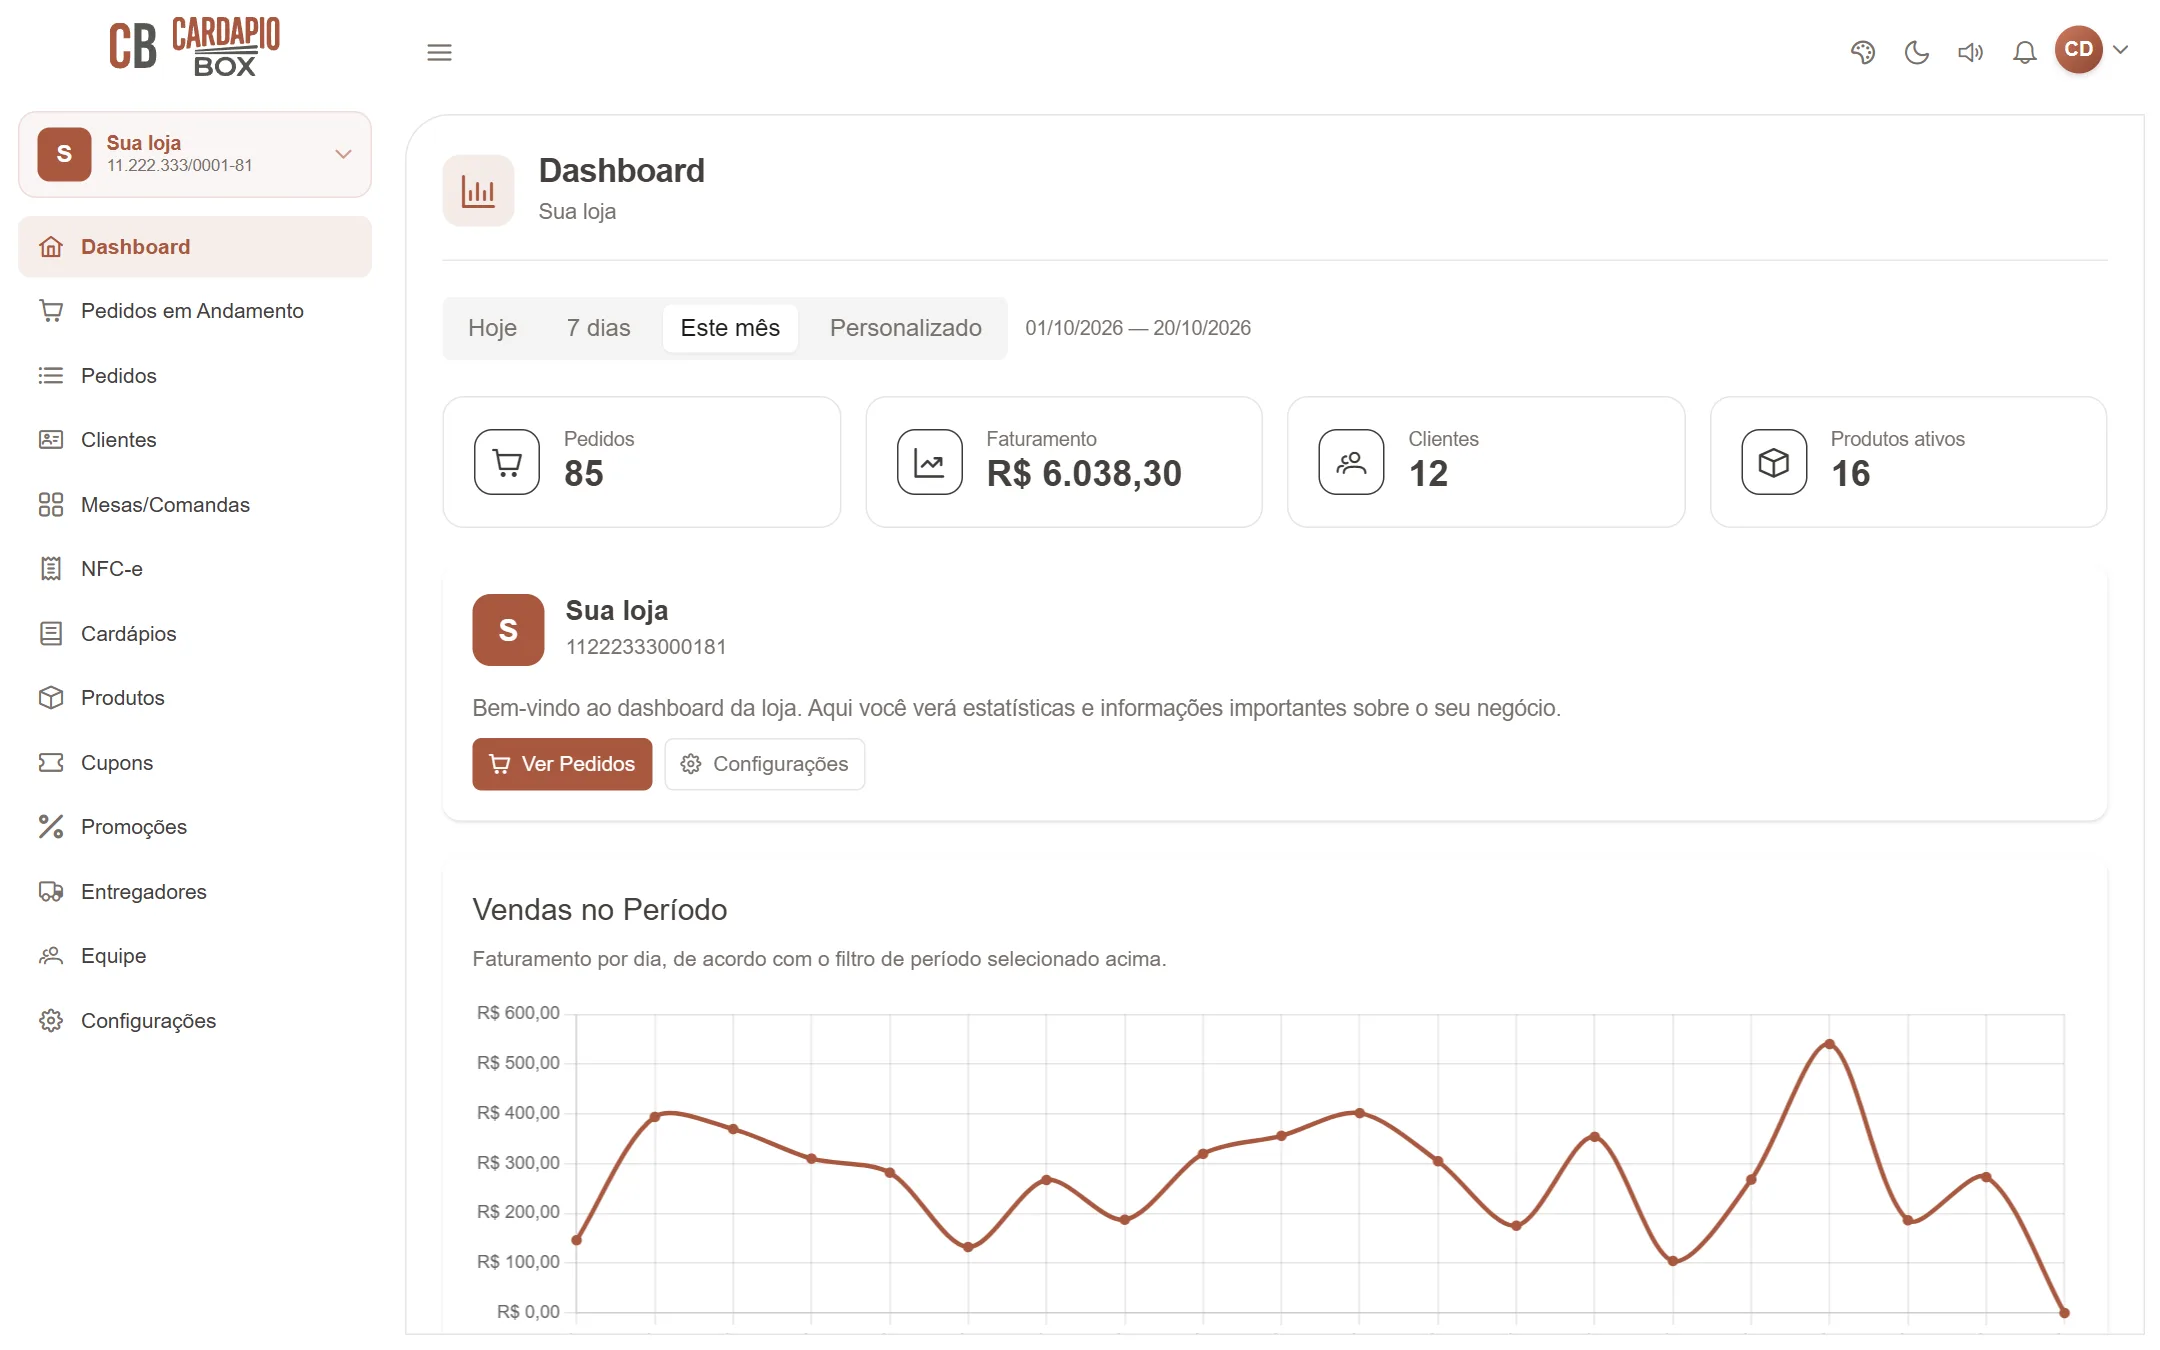
Task: Click the Equipe people icon
Action: coord(51,956)
